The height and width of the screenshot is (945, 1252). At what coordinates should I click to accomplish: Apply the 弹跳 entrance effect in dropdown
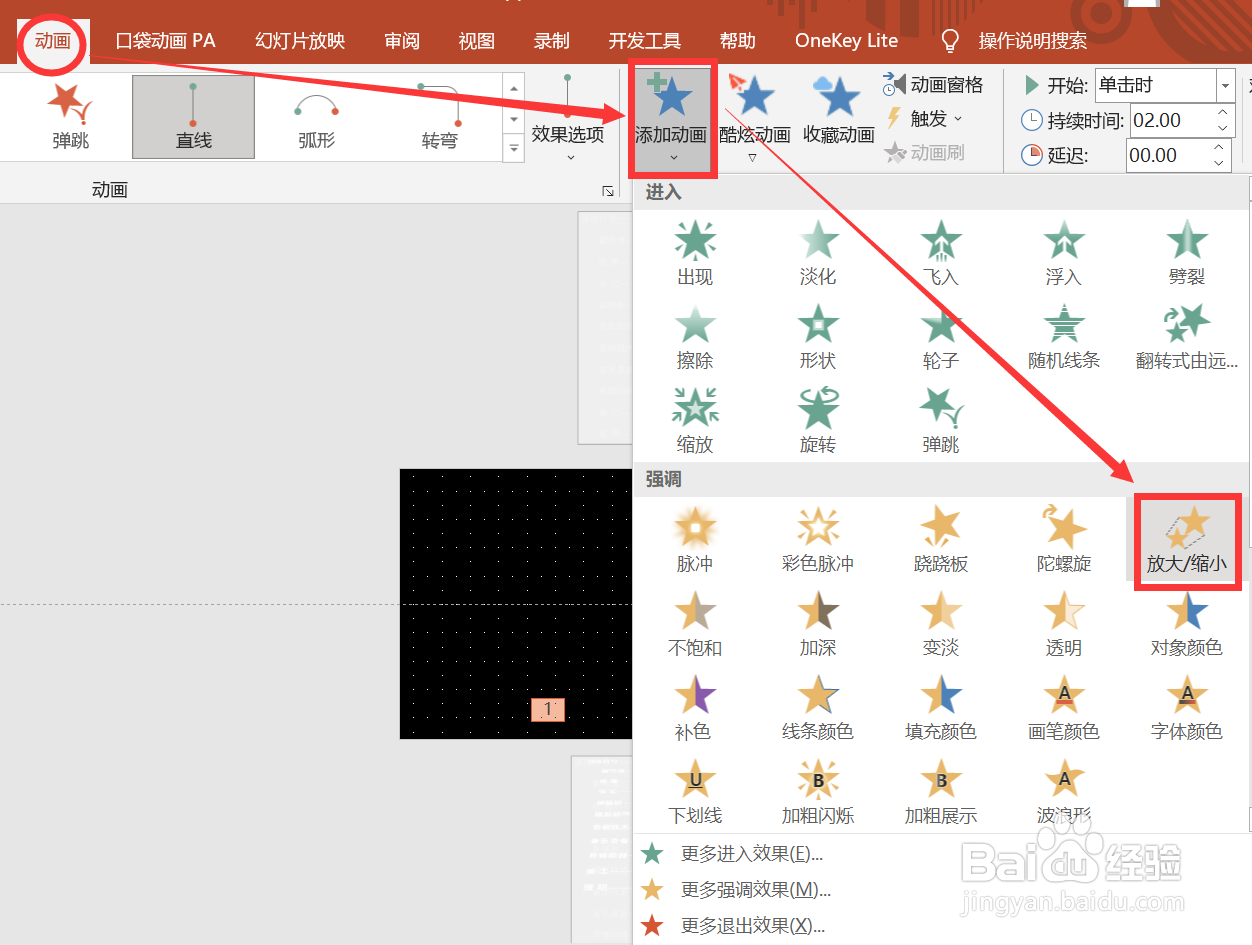[941, 421]
